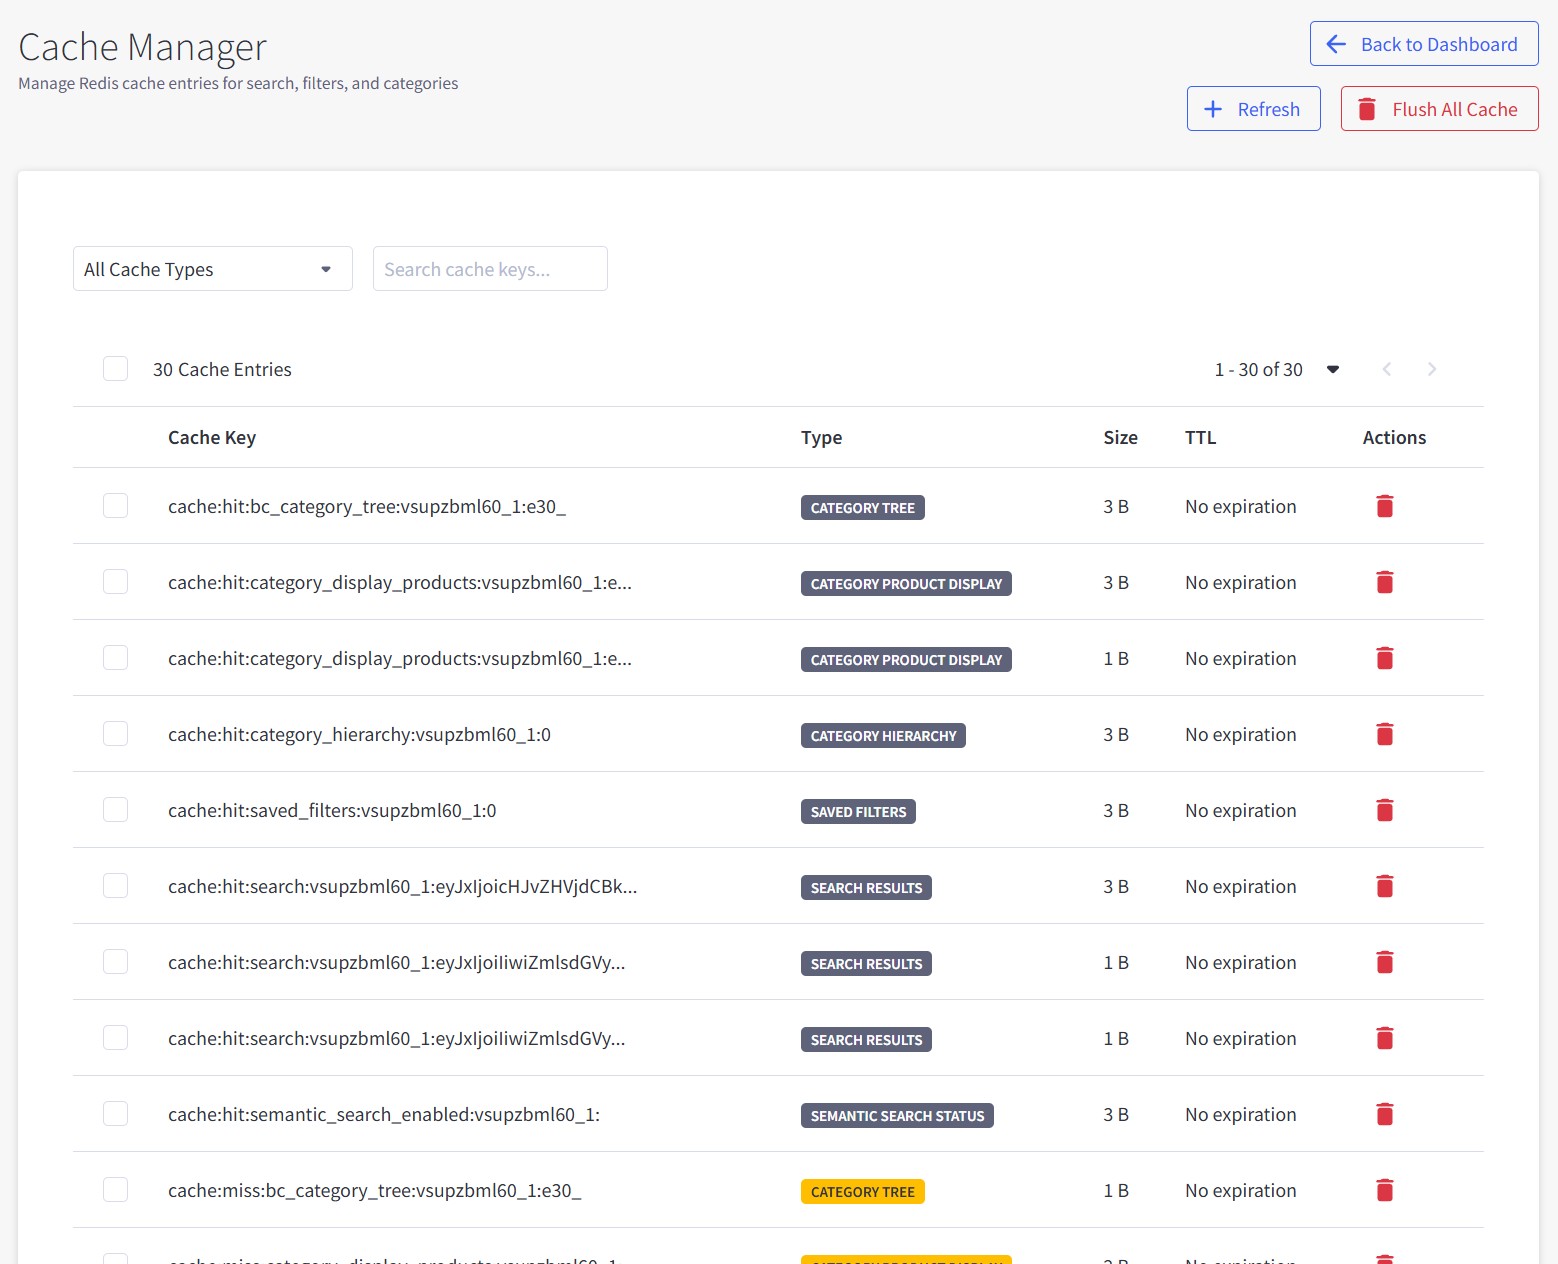This screenshot has height=1264, width=1558.
Task: Click the Actions column header
Action: click(1394, 437)
